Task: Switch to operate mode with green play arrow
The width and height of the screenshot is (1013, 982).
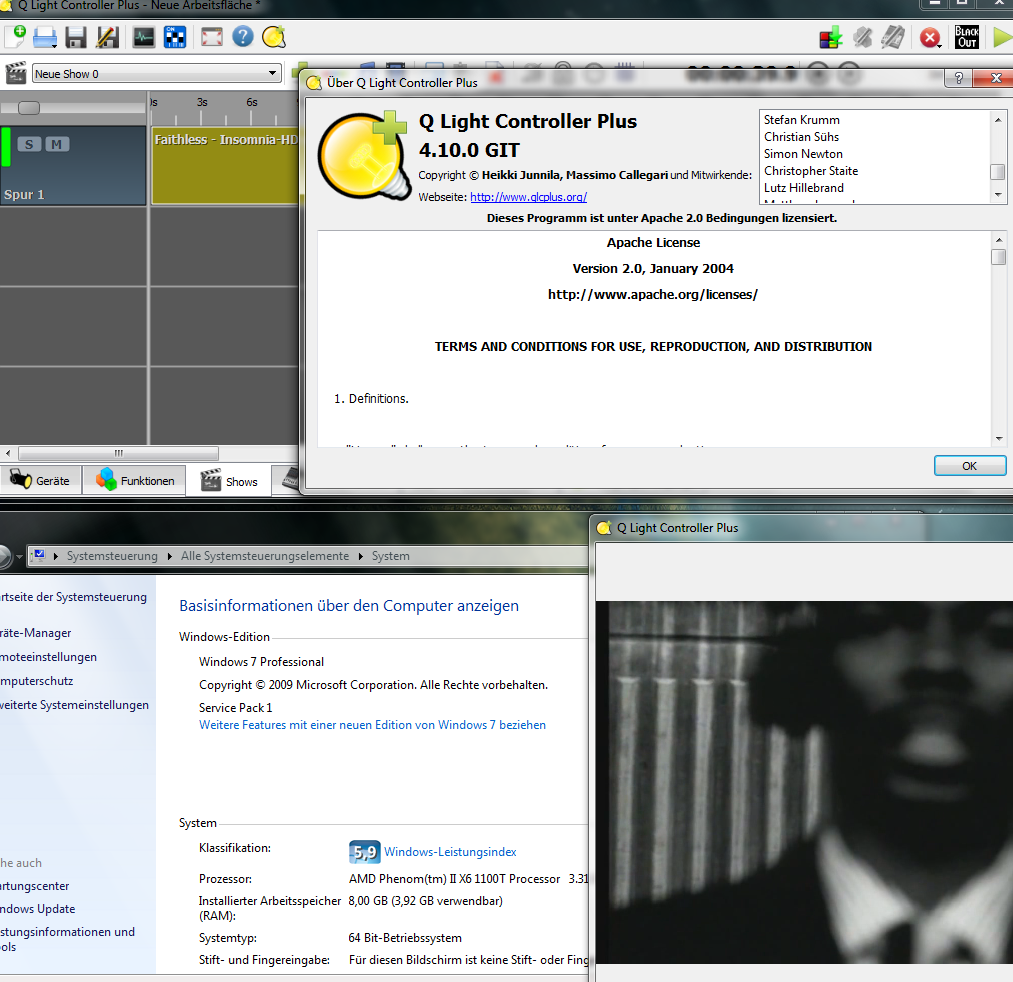Action: tap(1003, 37)
